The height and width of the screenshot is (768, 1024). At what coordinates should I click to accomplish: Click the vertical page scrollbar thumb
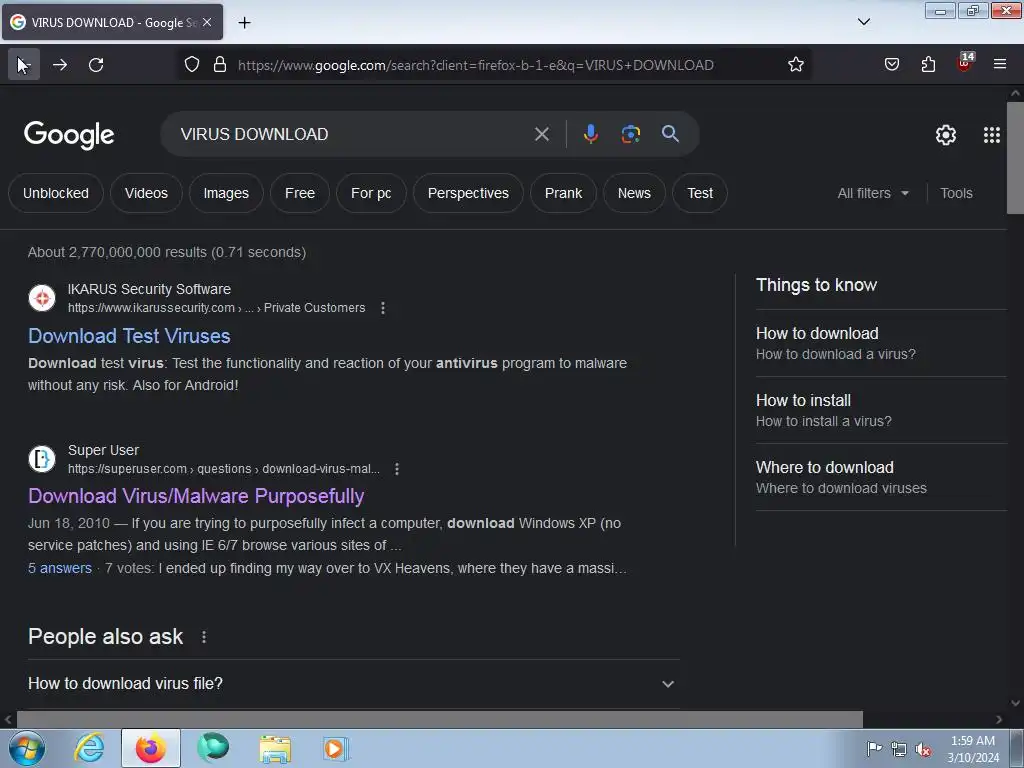coord(1015,157)
